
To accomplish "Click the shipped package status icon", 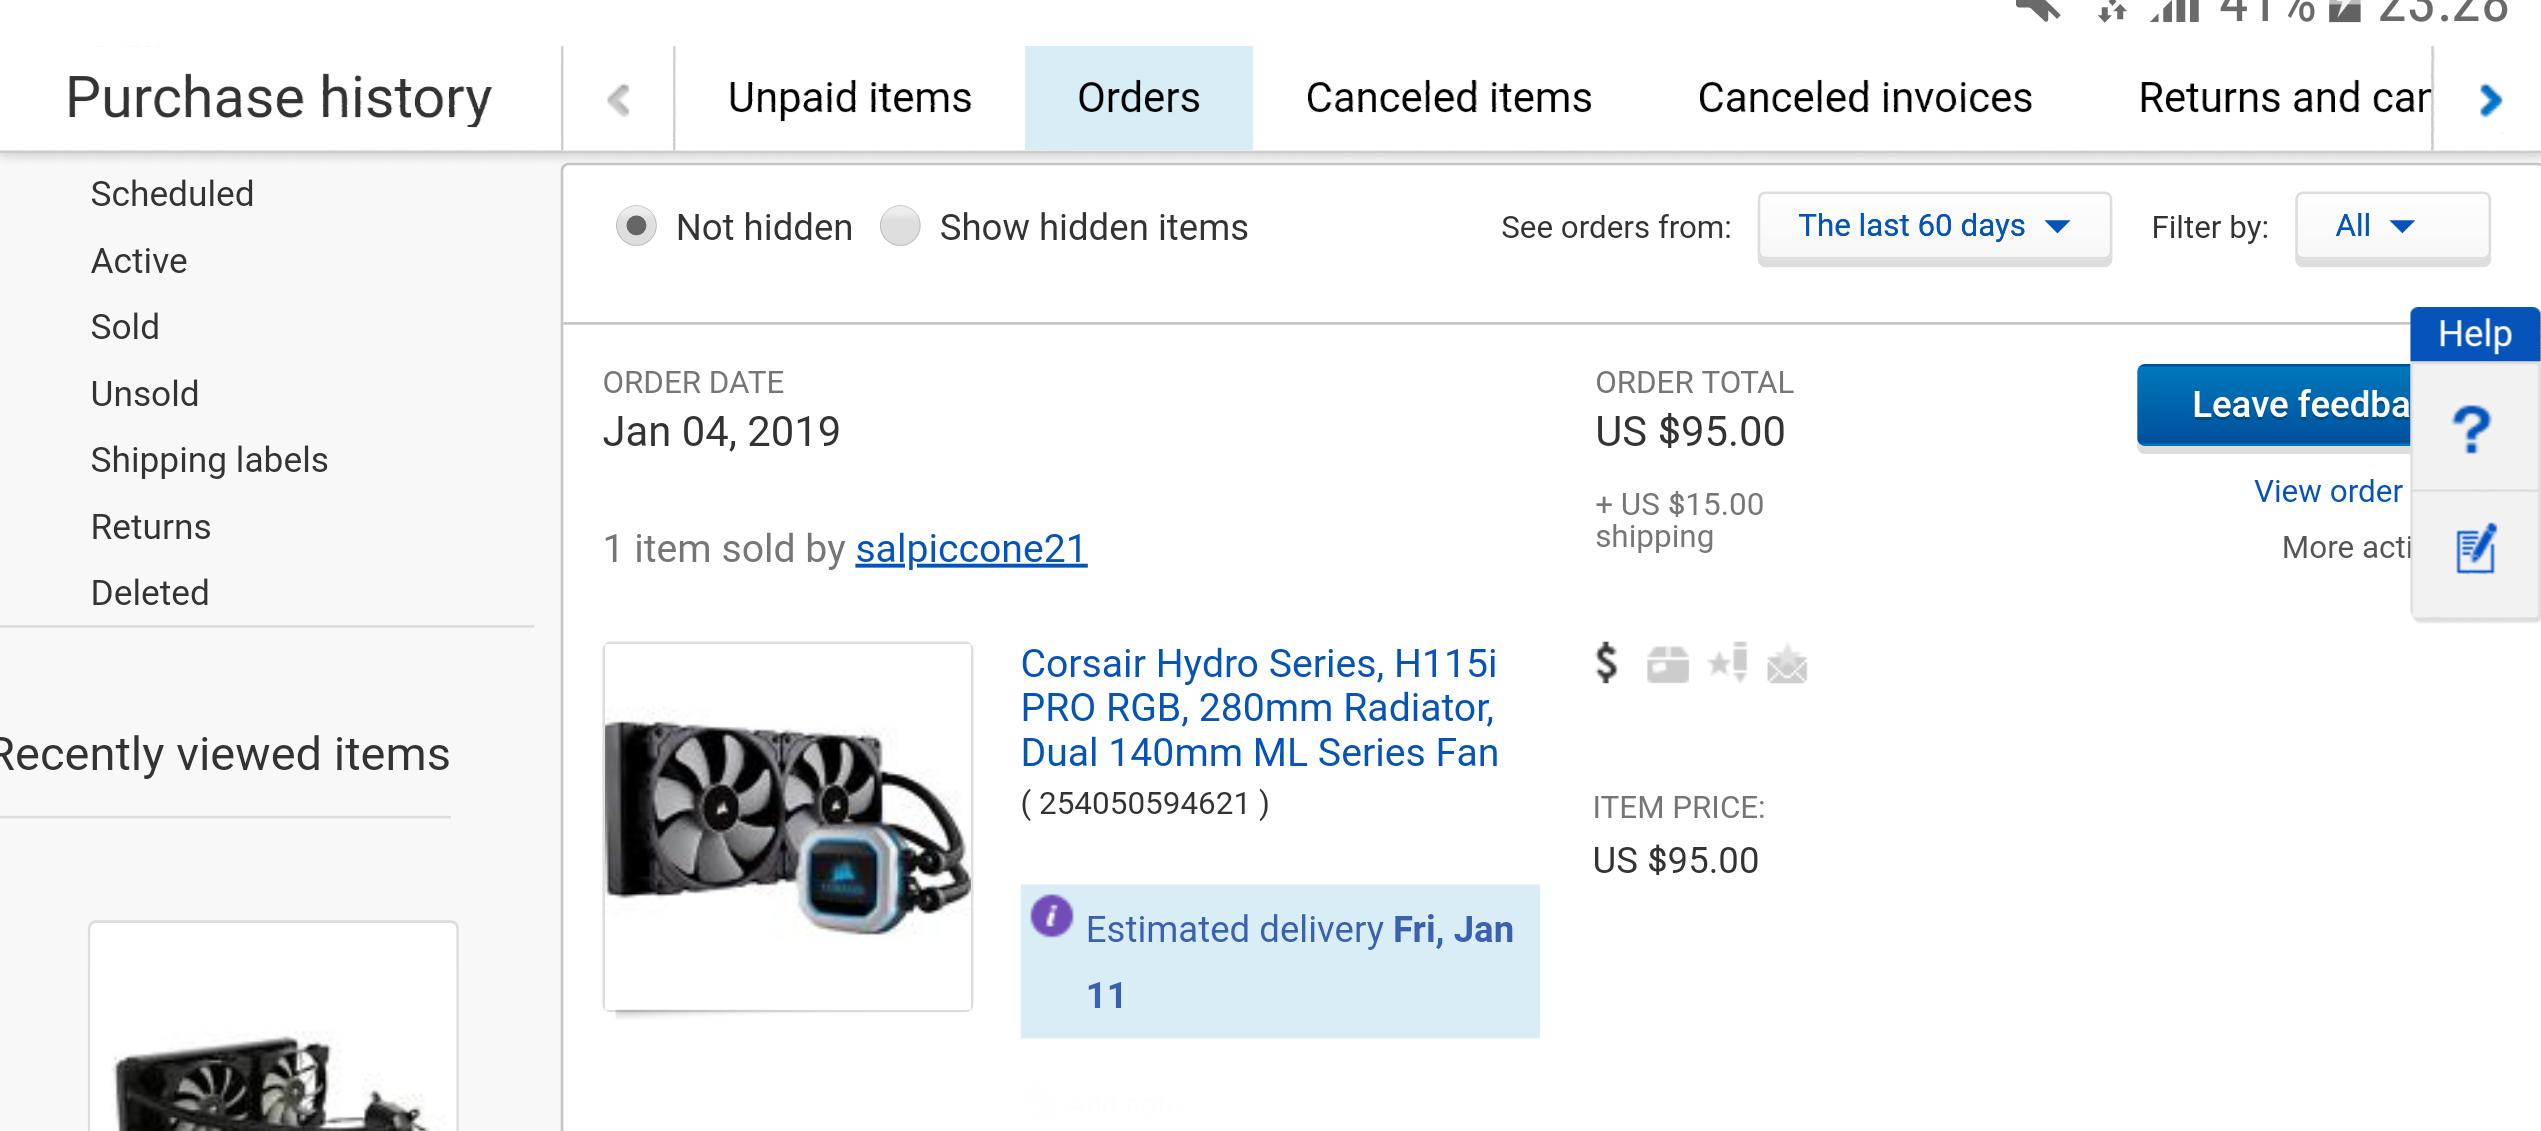I will coord(1667,664).
